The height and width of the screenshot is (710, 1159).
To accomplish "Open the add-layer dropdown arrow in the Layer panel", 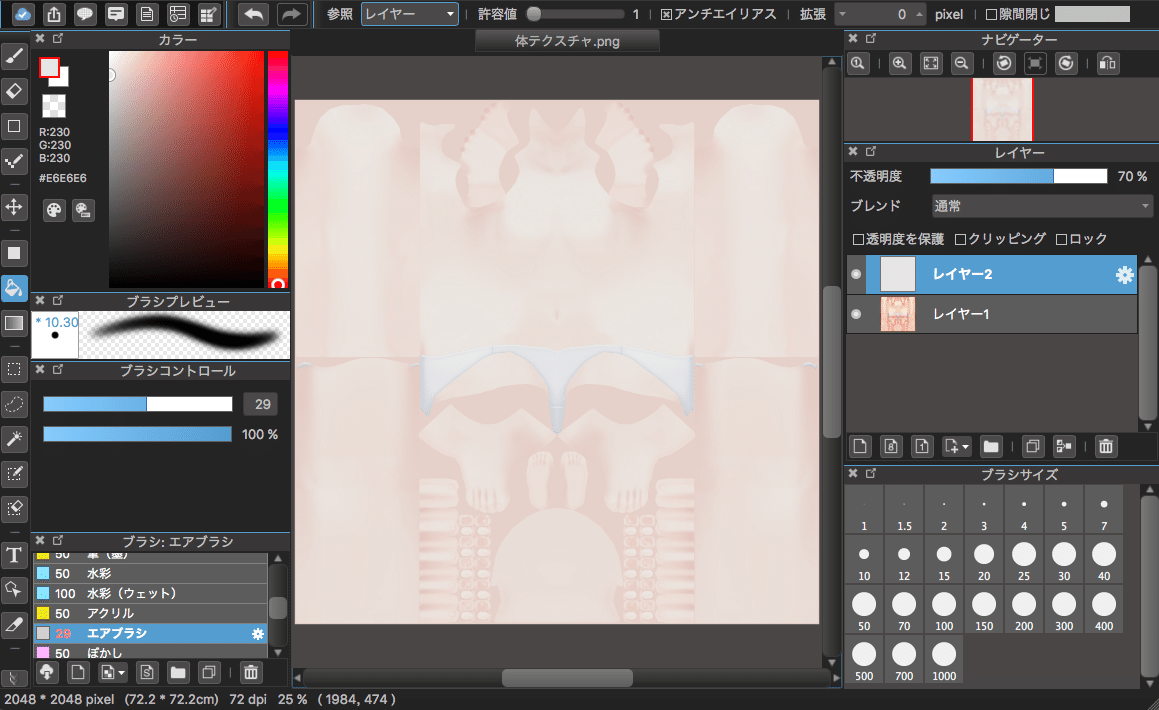I will [965, 447].
